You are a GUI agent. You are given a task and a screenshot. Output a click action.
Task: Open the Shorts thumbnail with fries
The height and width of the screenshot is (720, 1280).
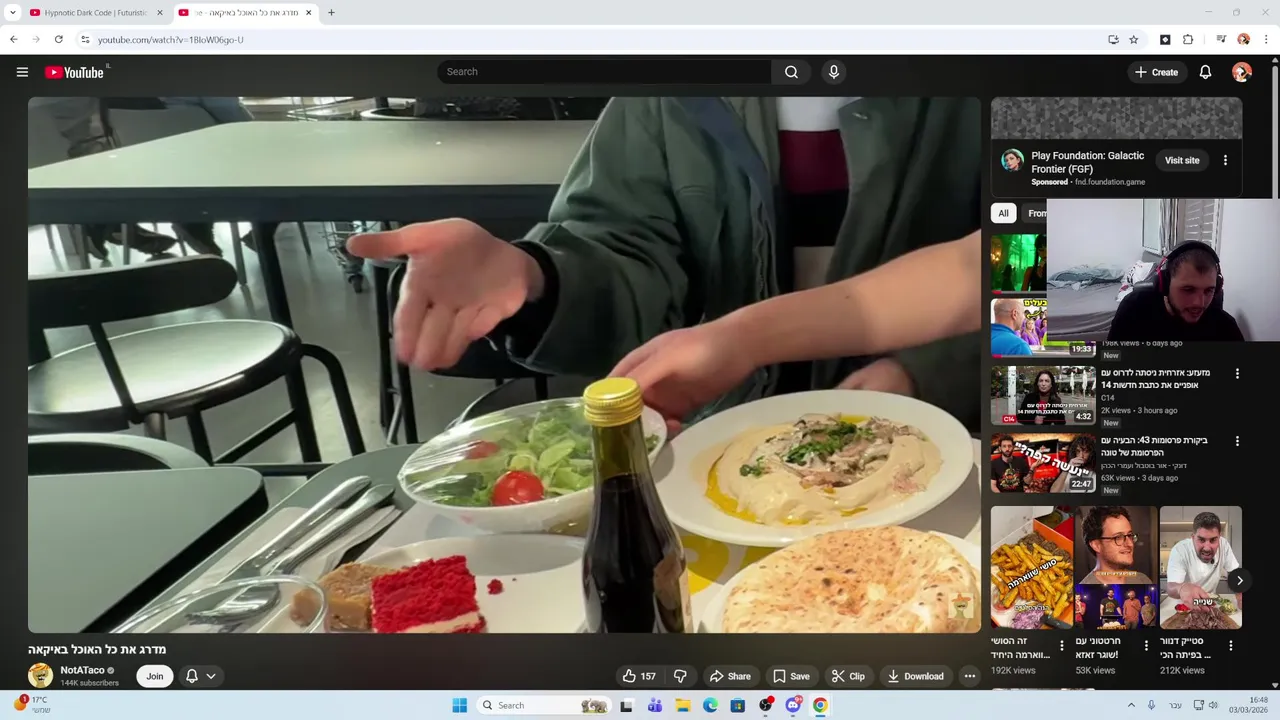(x=1032, y=567)
